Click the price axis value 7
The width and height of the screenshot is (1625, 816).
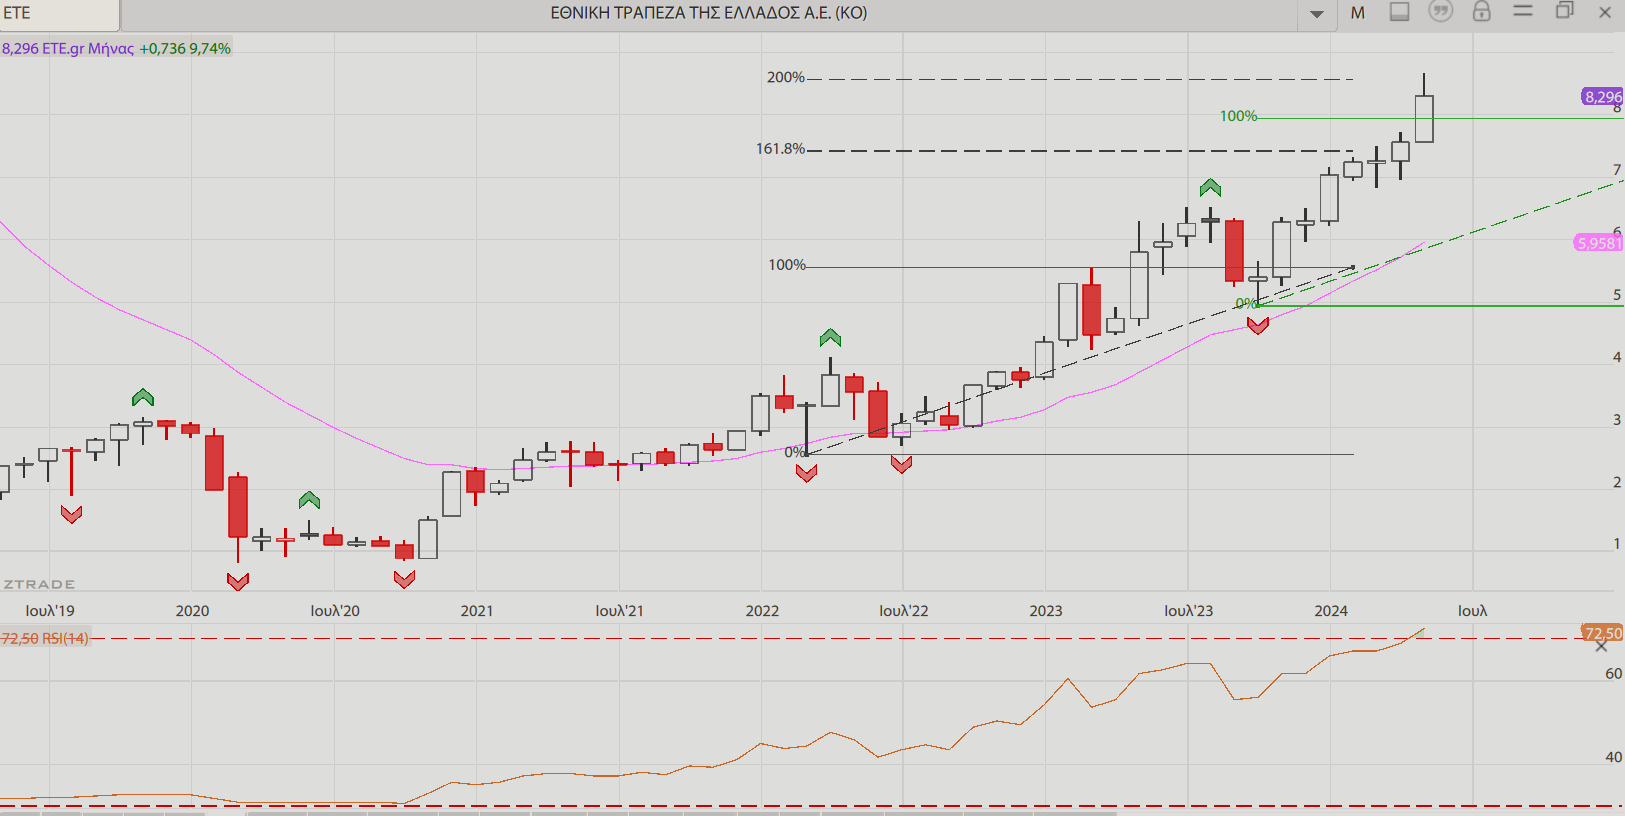(x=1617, y=170)
